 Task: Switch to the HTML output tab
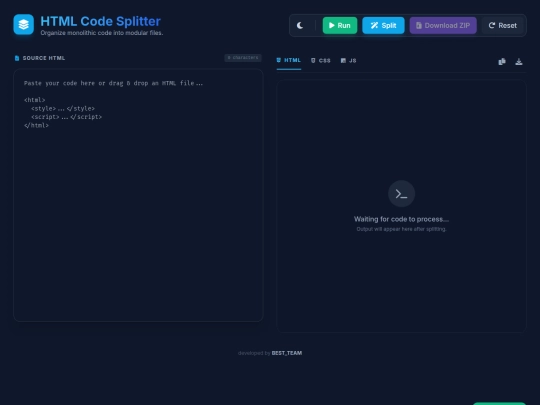tap(289, 61)
